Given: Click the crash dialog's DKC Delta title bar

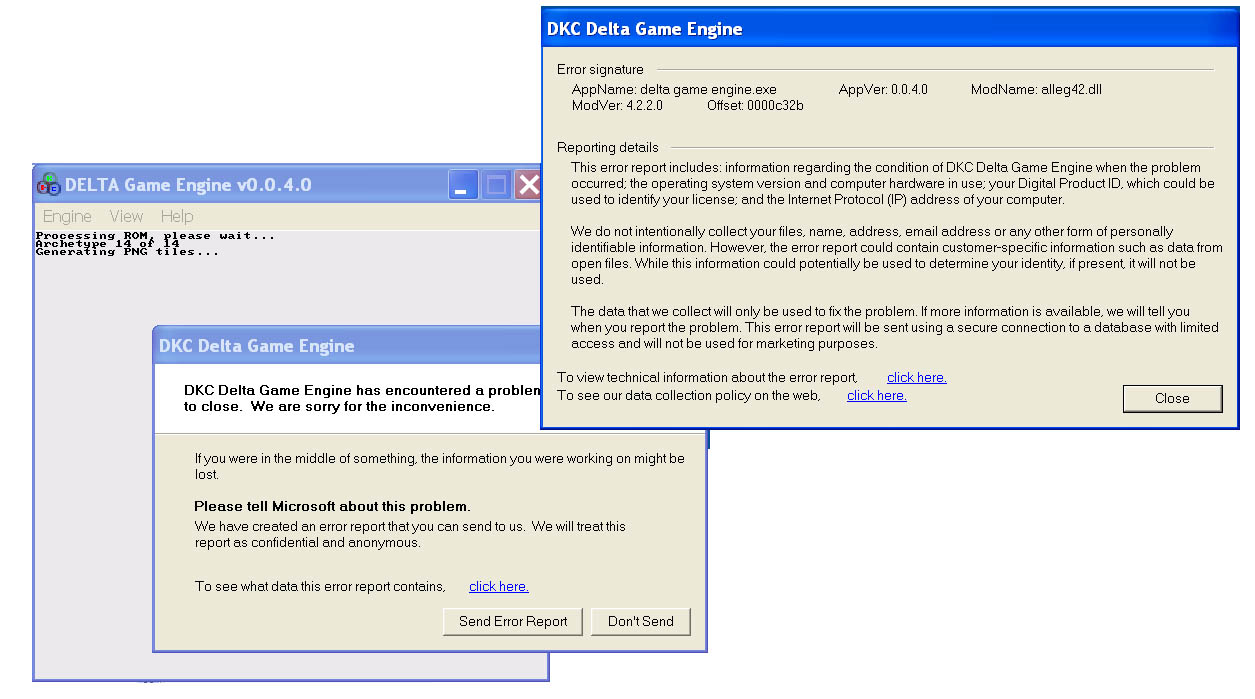Looking at the screenshot, I should [350, 346].
